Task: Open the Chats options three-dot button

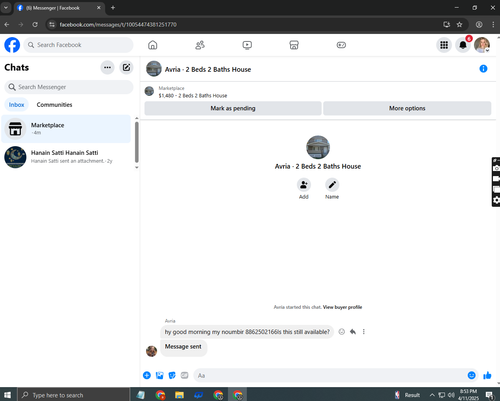Action: coord(107,67)
